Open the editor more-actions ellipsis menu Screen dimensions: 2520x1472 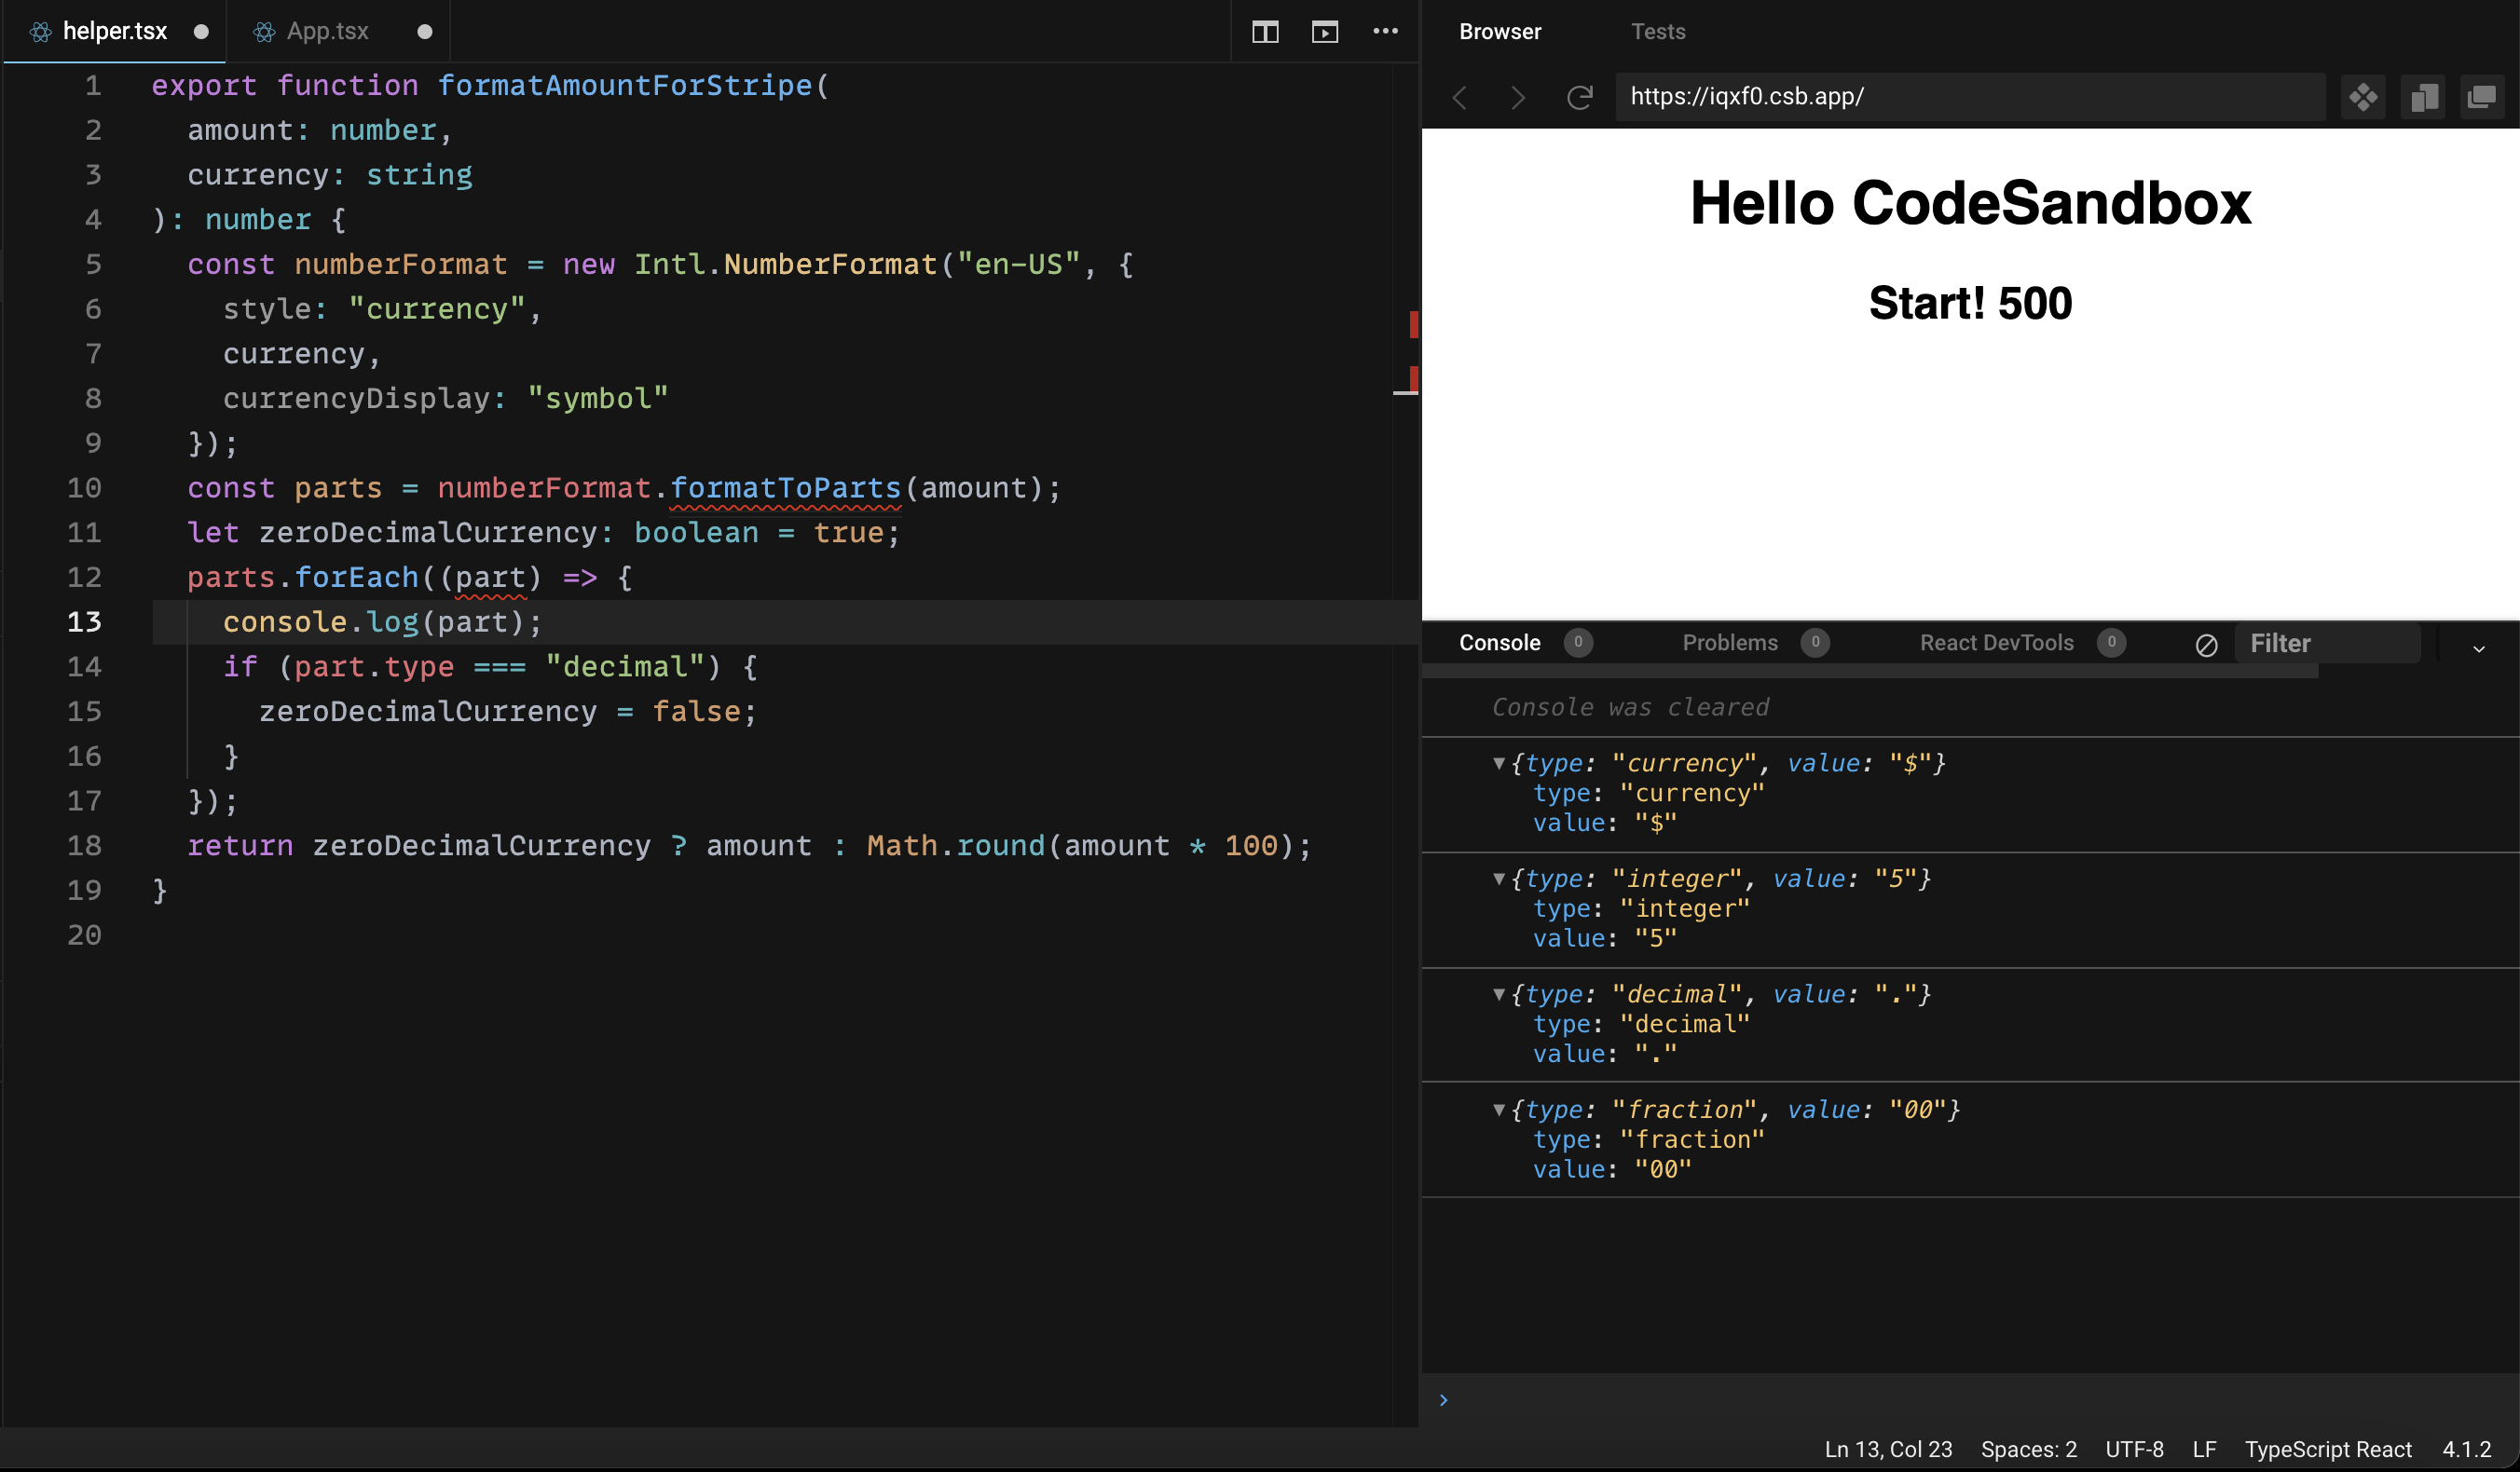click(1385, 32)
